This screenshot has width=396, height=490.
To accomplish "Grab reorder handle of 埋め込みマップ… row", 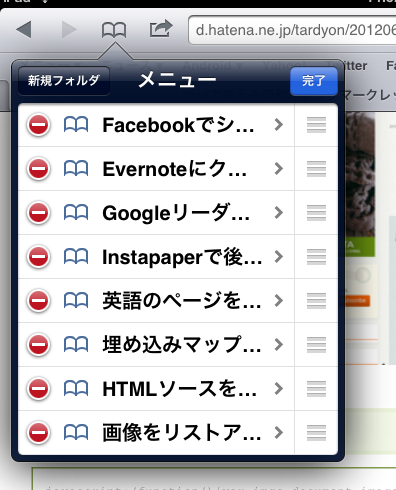I will point(316,345).
